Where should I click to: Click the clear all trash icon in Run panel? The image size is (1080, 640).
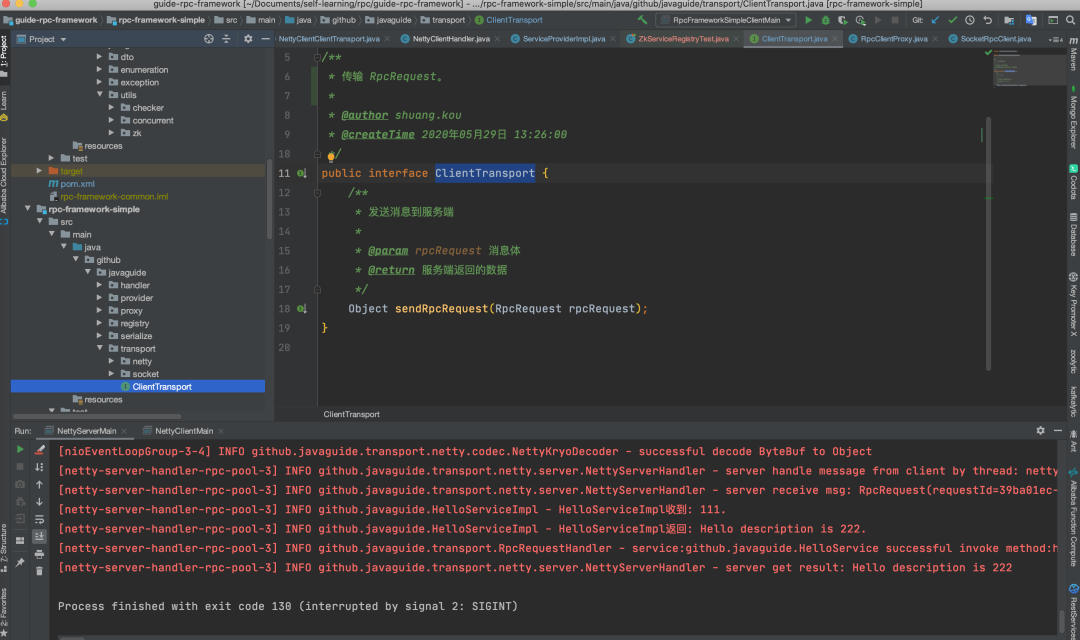point(39,571)
